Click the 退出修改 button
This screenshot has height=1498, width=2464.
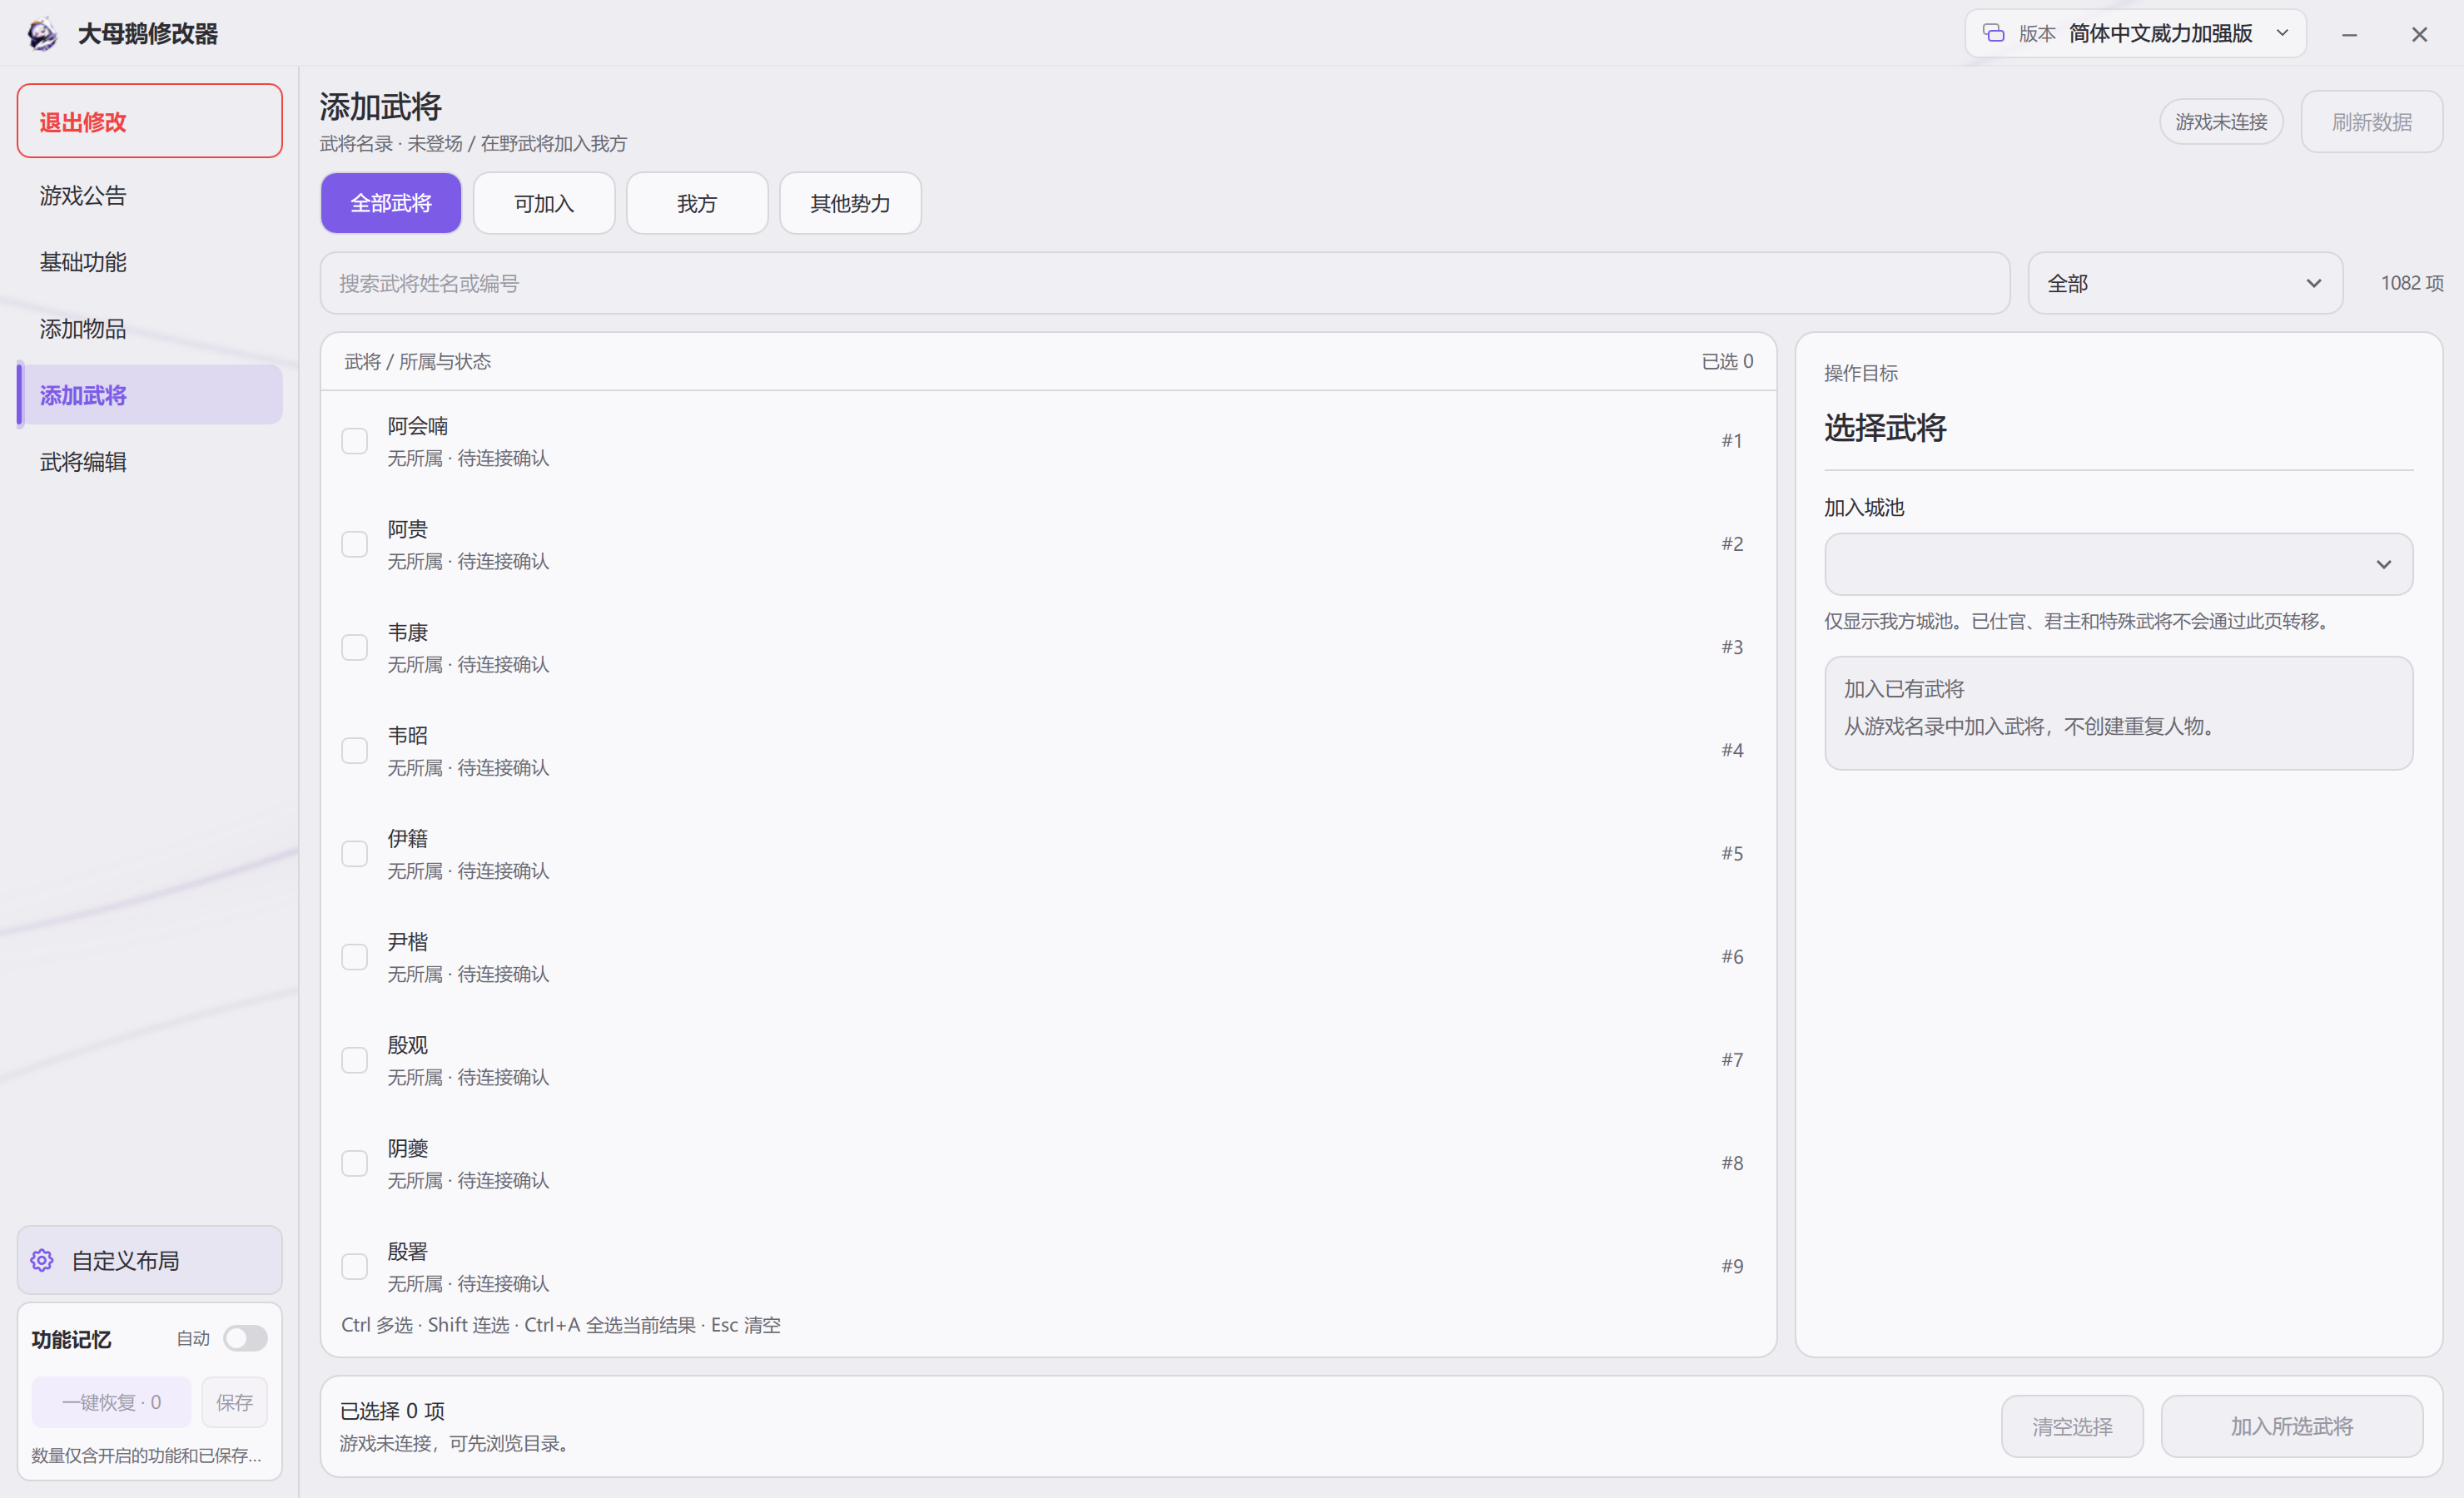[150, 121]
